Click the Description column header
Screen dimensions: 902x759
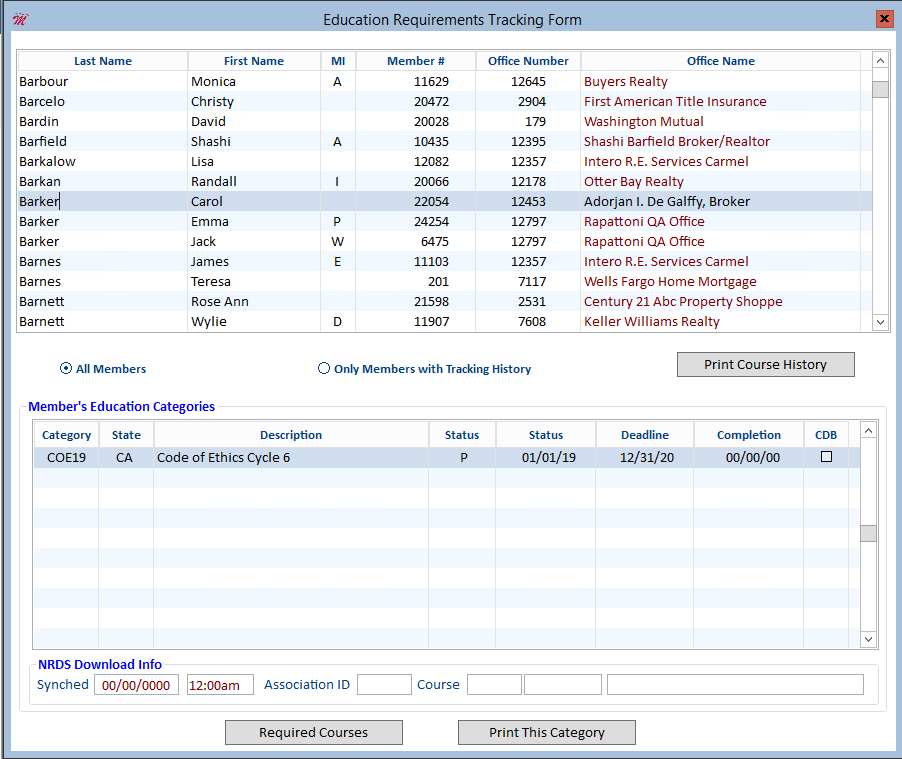click(291, 435)
